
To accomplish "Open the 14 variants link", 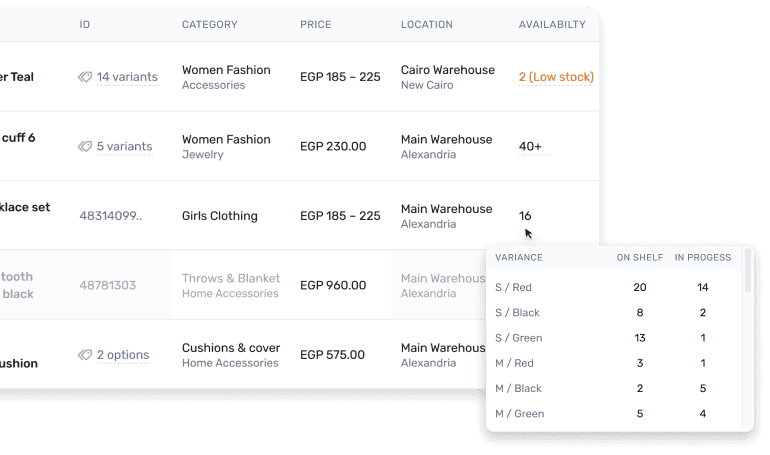I will click(126, 77).
